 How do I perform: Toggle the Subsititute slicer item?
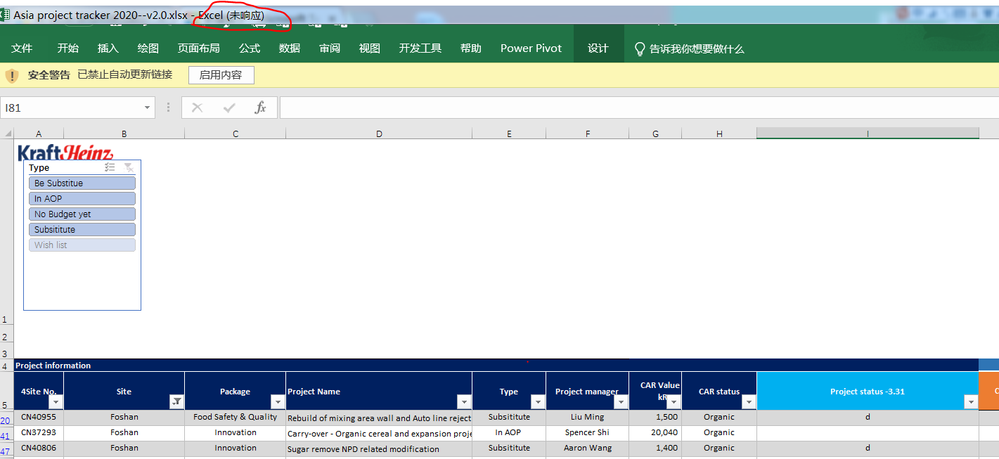(x=82, y=230)
